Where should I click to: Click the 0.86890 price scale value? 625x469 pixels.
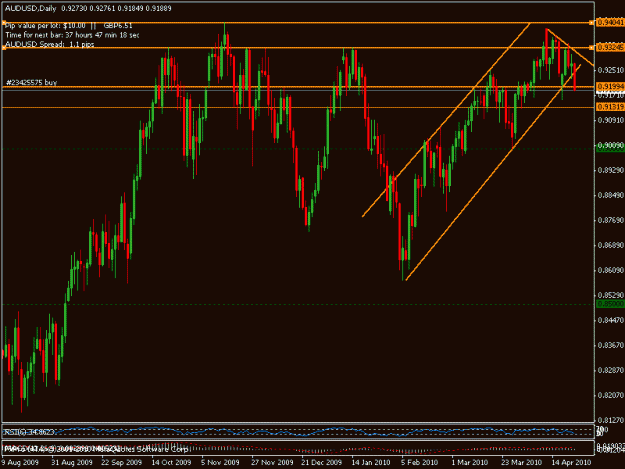[x=611, y=245]
